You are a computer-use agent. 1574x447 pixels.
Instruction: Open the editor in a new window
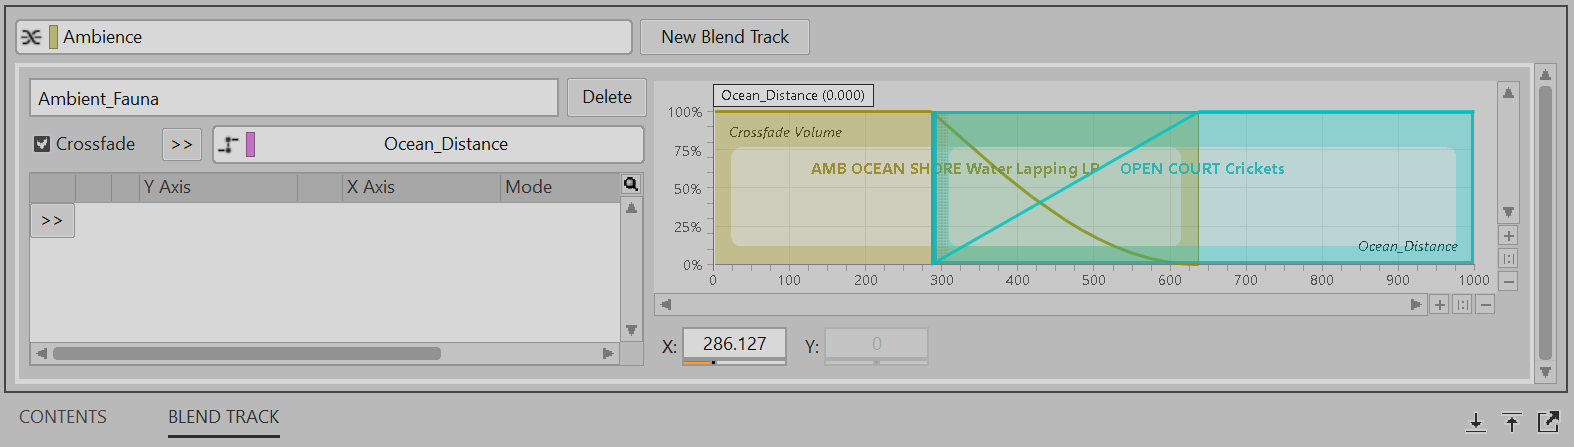point(1548,422)
